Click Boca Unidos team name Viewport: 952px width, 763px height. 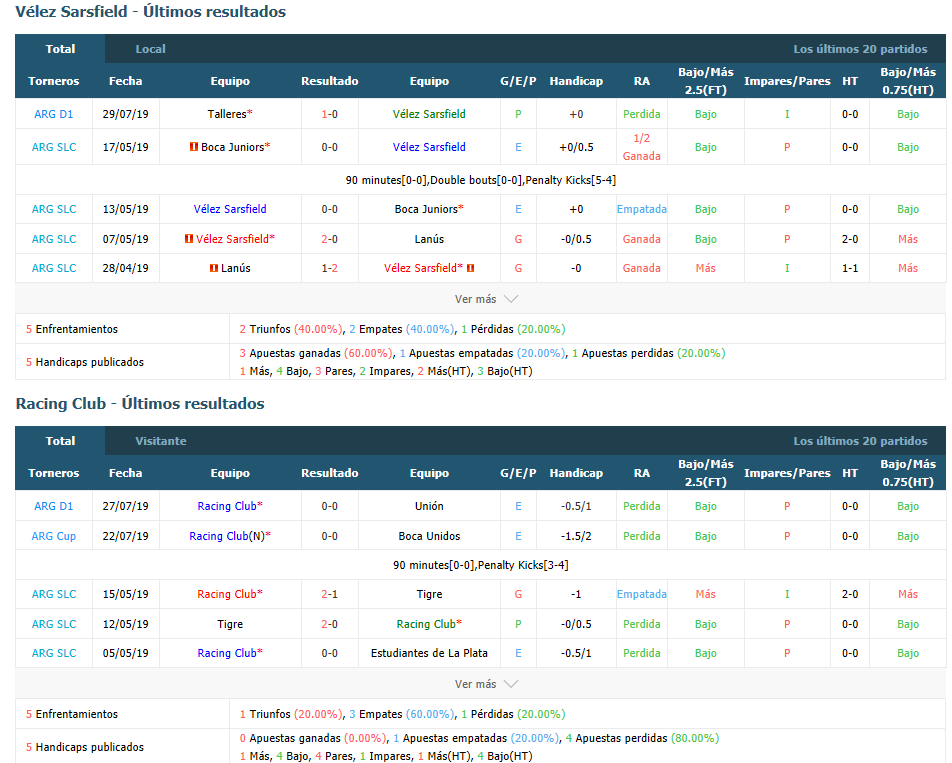429,536
